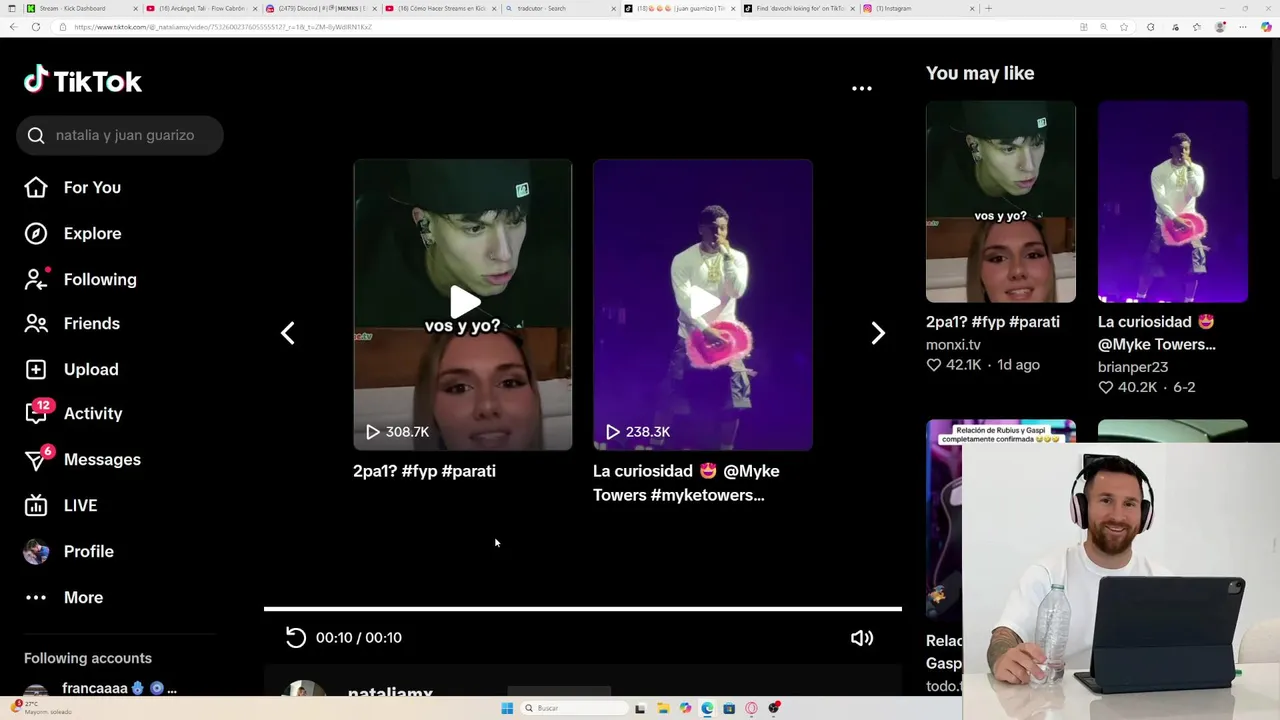Click the Upload plus icon
1280x720 pixels.
pyautogui.click(x=36, y=369)
